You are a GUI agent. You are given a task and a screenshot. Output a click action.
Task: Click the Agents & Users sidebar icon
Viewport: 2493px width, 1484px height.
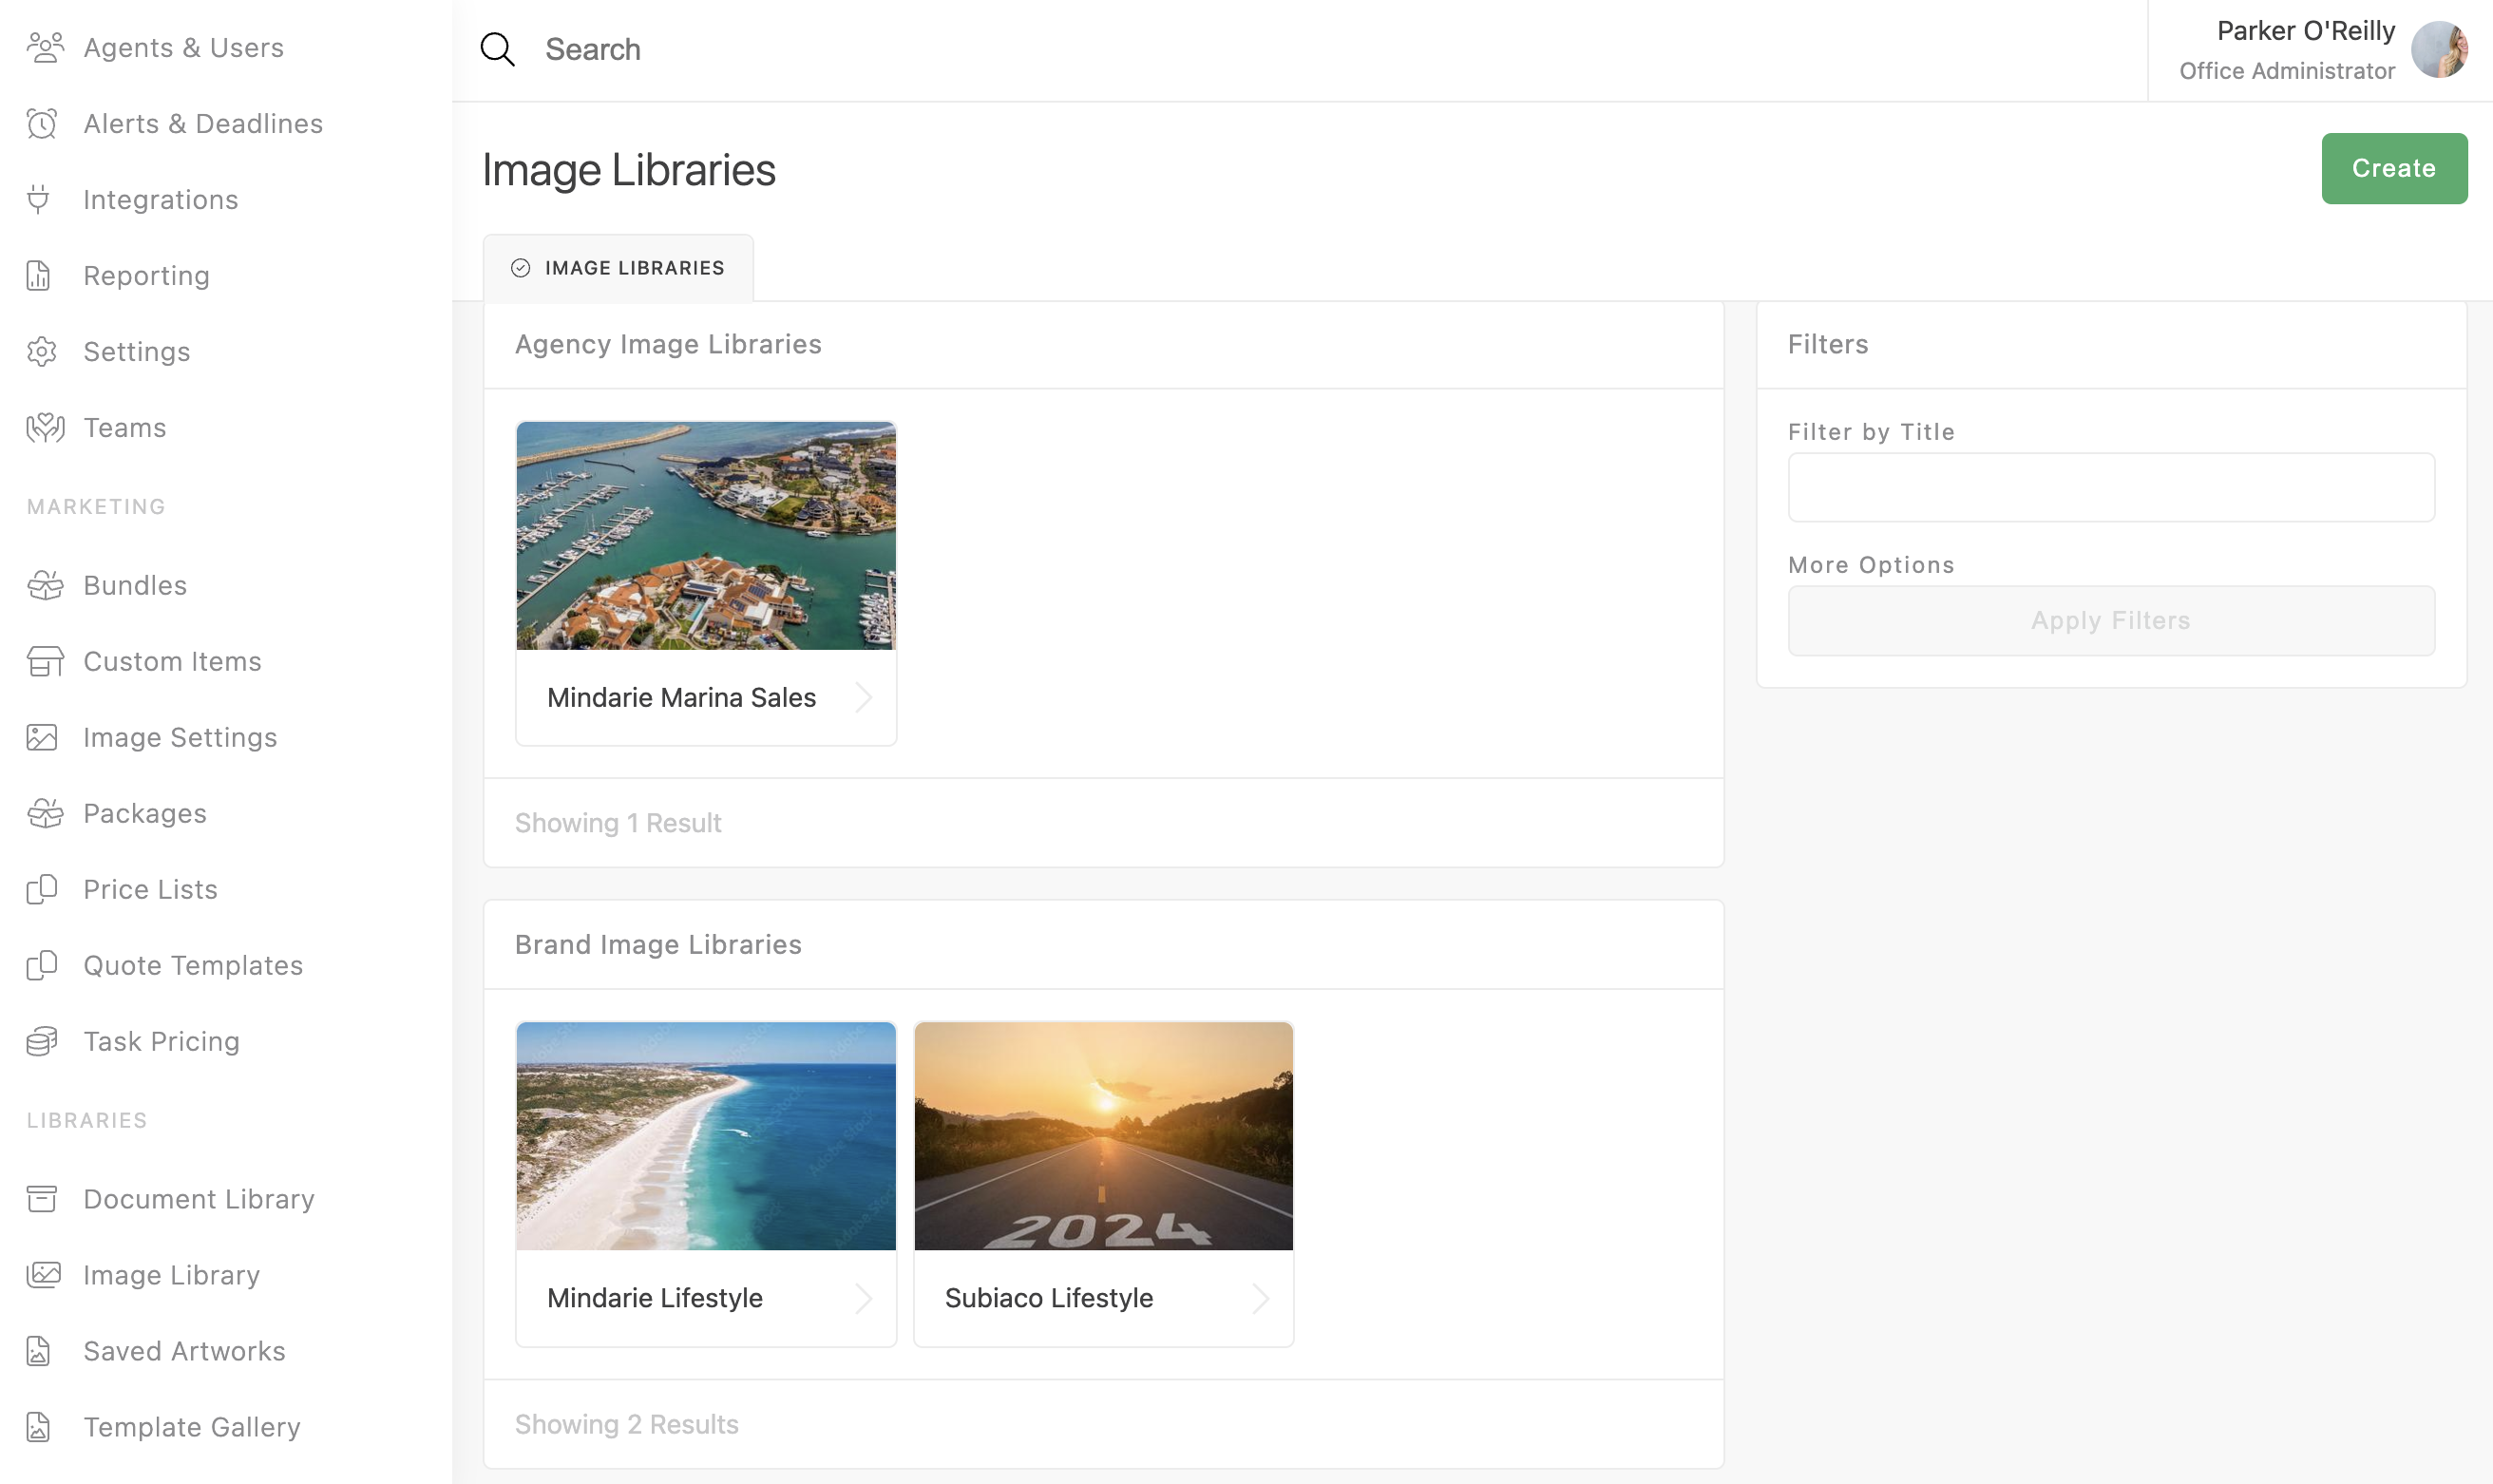pyautogui.click(x=44, y=47)
